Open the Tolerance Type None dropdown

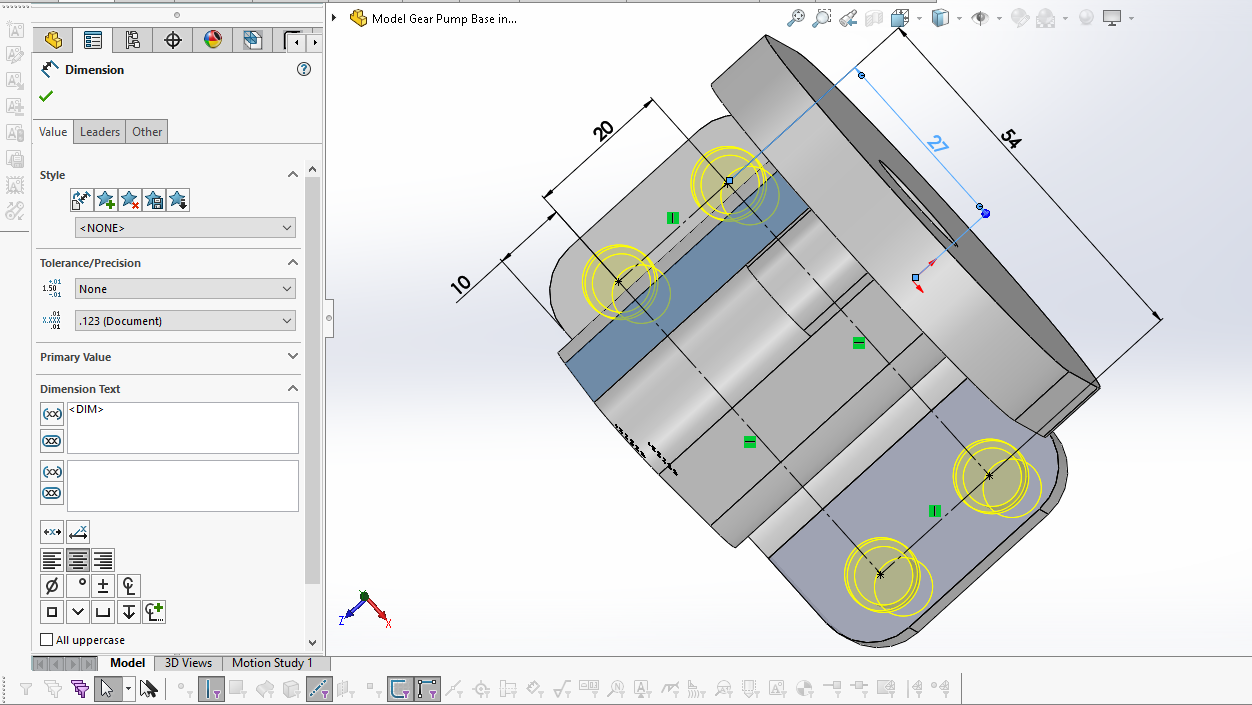pos(186,289)
